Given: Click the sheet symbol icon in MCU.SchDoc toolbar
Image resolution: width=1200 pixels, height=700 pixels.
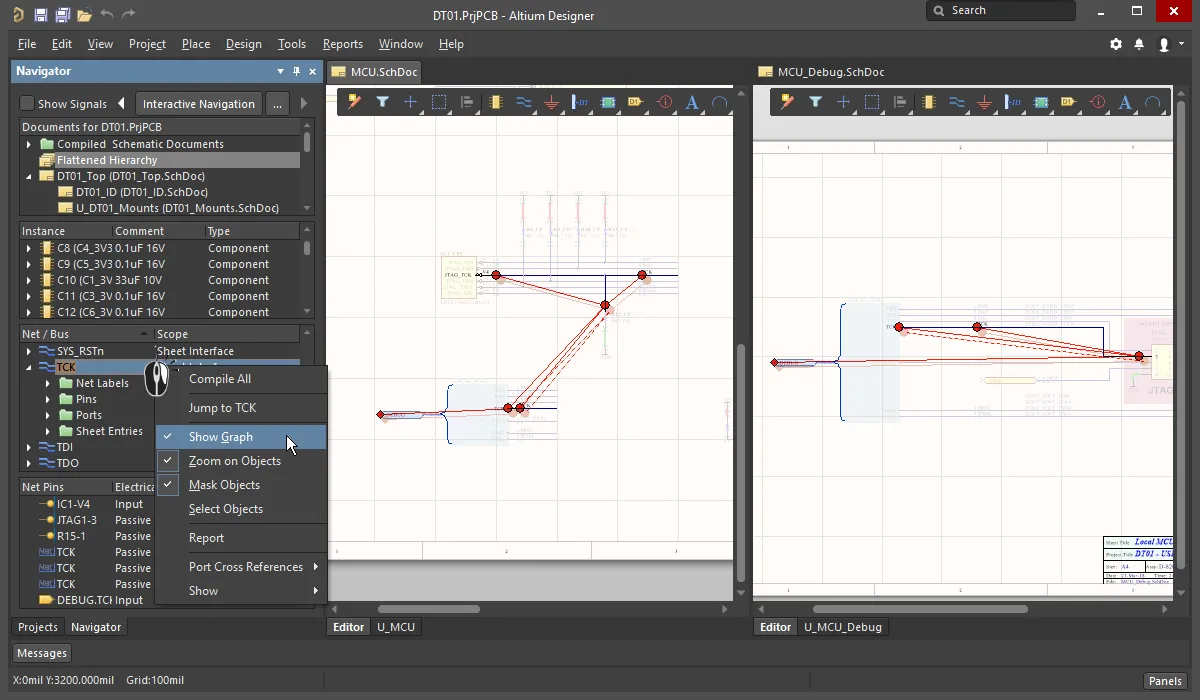Looking at the screenshot, I should pyautogui.click(x=607, y=102).
